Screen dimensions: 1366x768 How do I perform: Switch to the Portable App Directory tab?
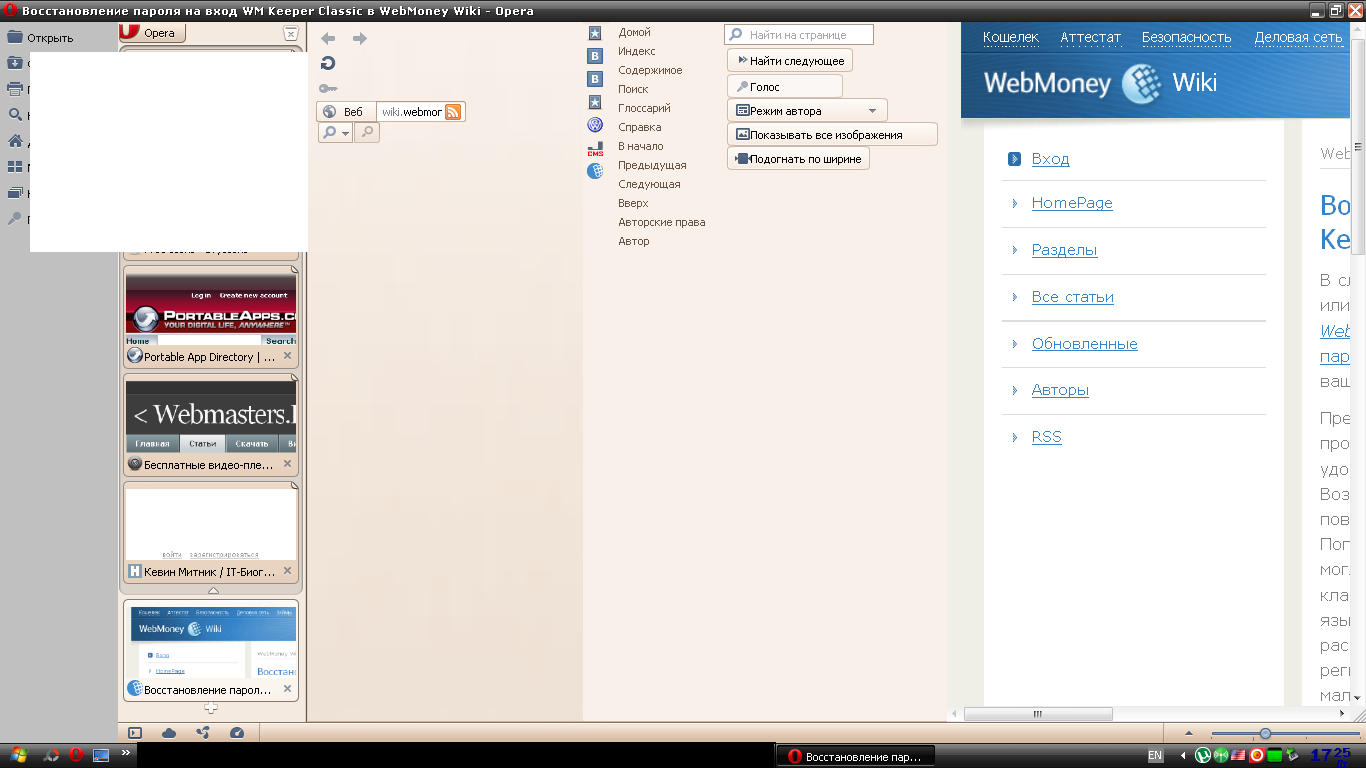pyautogui.click(x=210, y=356)
